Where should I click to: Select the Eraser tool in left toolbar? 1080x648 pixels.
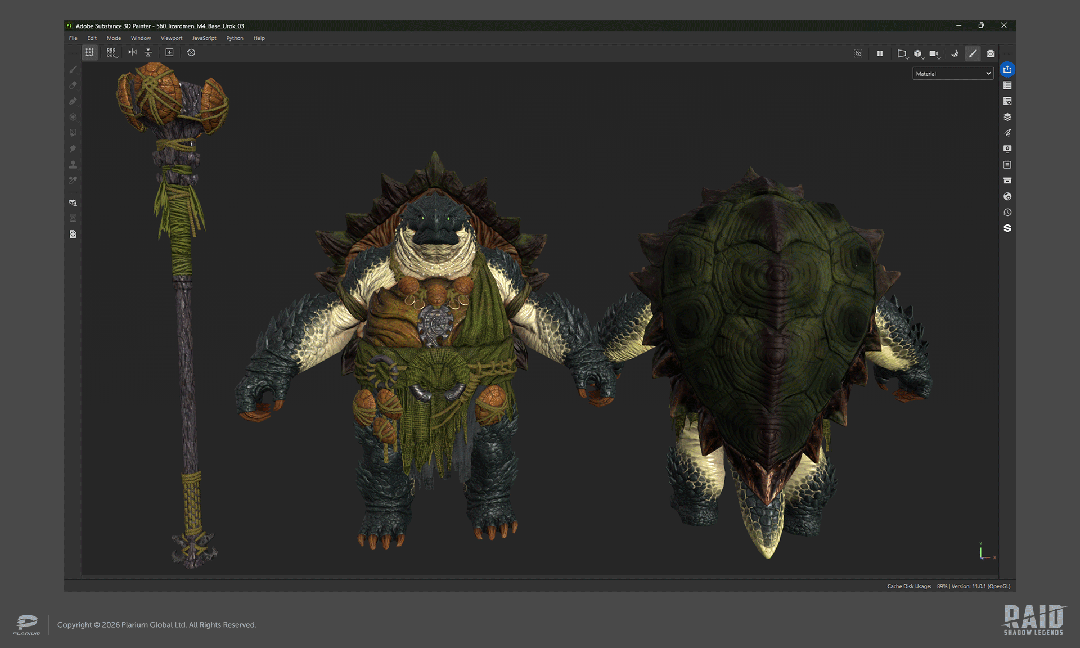pos(73,85)
